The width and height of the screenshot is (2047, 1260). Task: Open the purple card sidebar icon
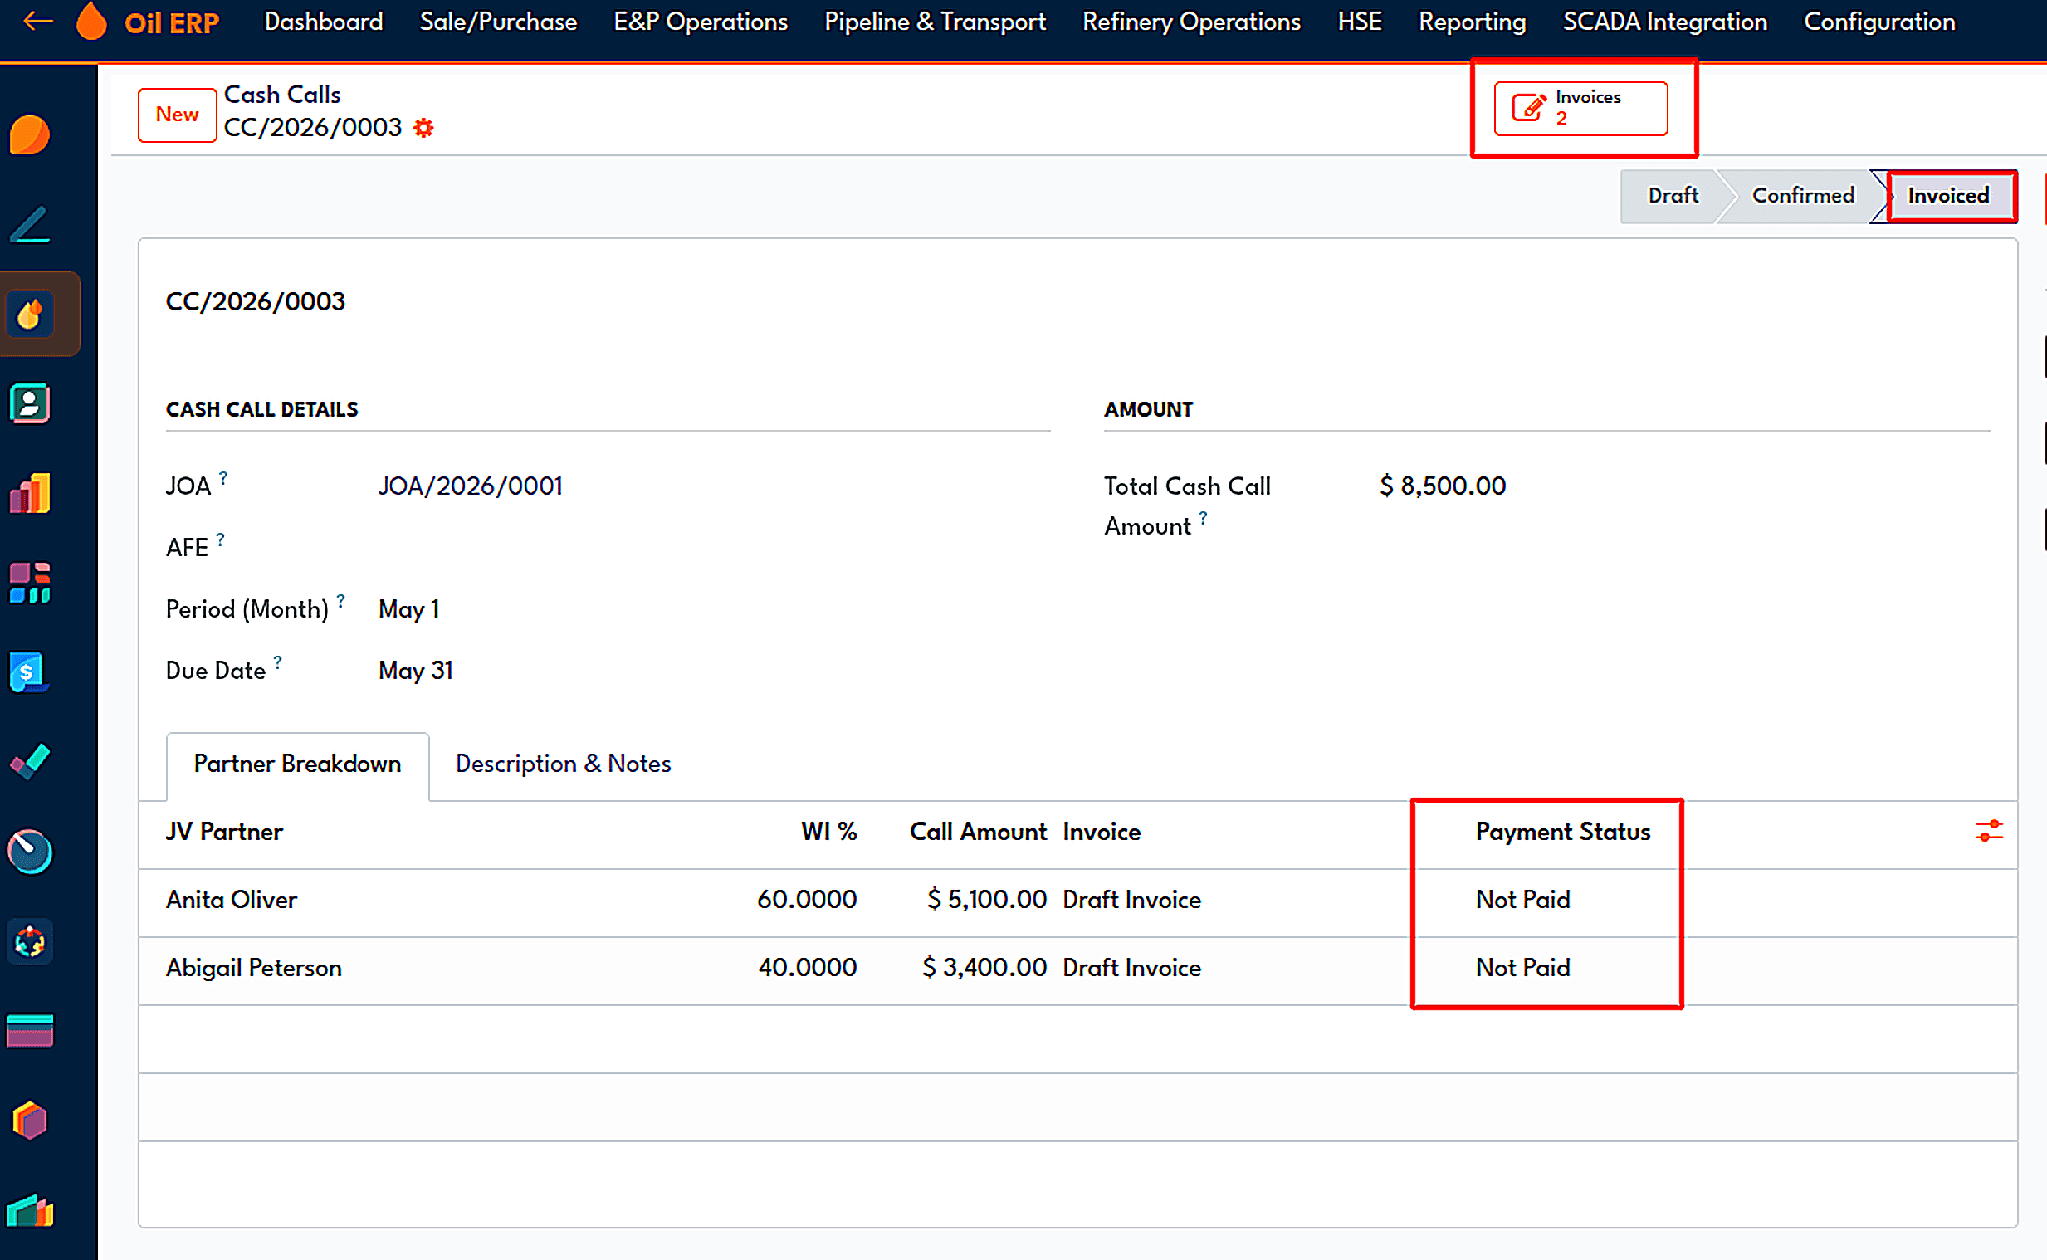(x=30, y=1031)
